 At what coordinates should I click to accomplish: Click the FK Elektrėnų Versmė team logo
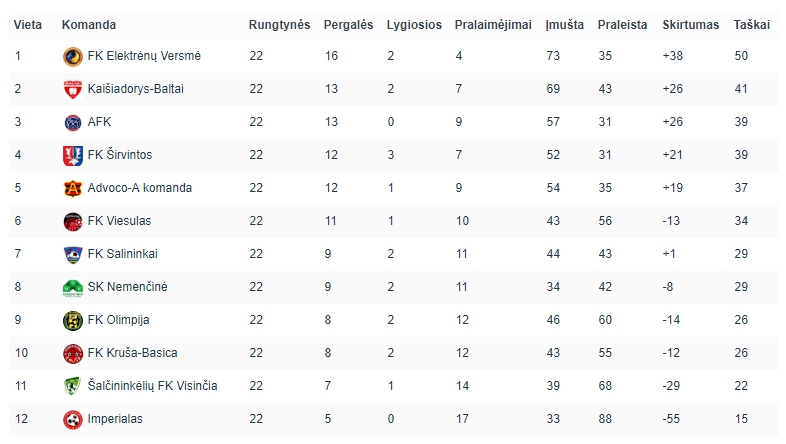(x=73, y=57)
